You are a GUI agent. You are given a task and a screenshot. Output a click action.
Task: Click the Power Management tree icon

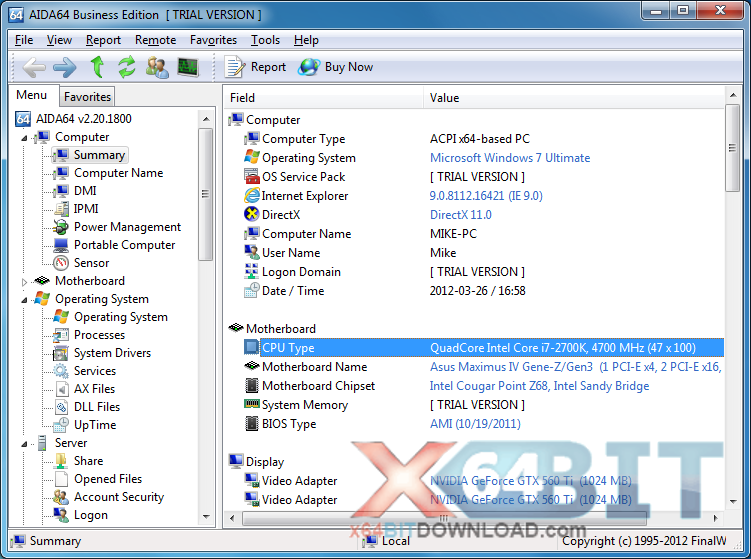pyautogui.click(x=61, y=227)
